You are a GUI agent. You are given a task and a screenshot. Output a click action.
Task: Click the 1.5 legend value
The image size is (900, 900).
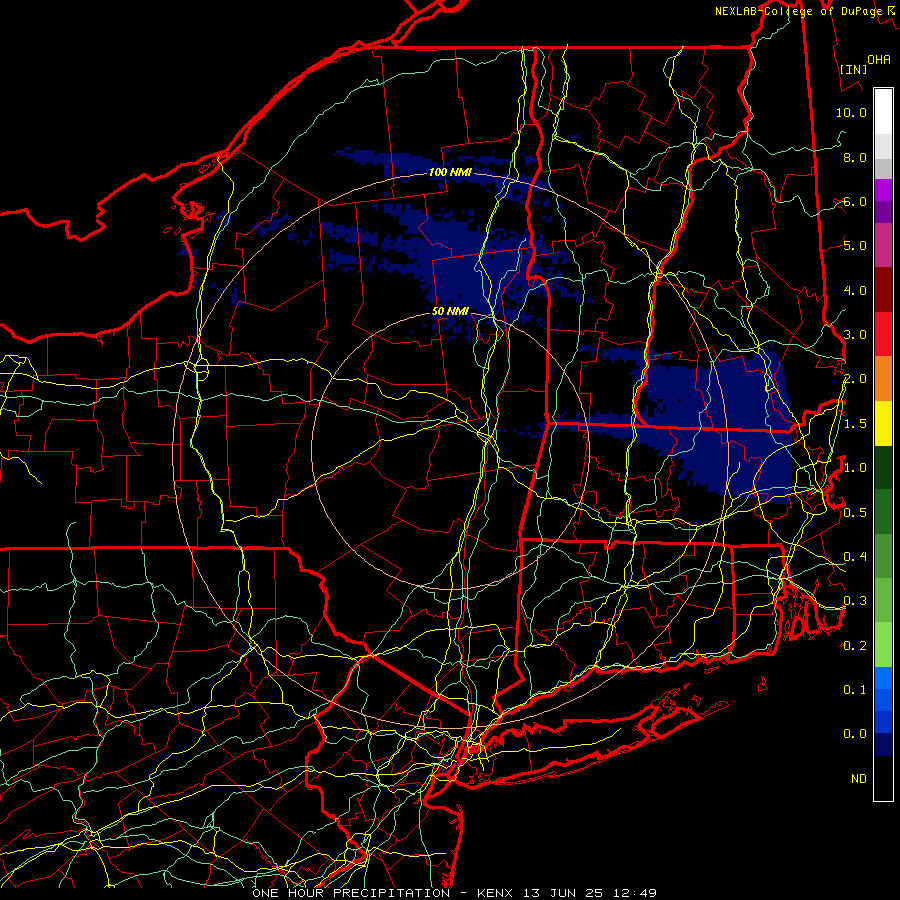pos(855,424)
